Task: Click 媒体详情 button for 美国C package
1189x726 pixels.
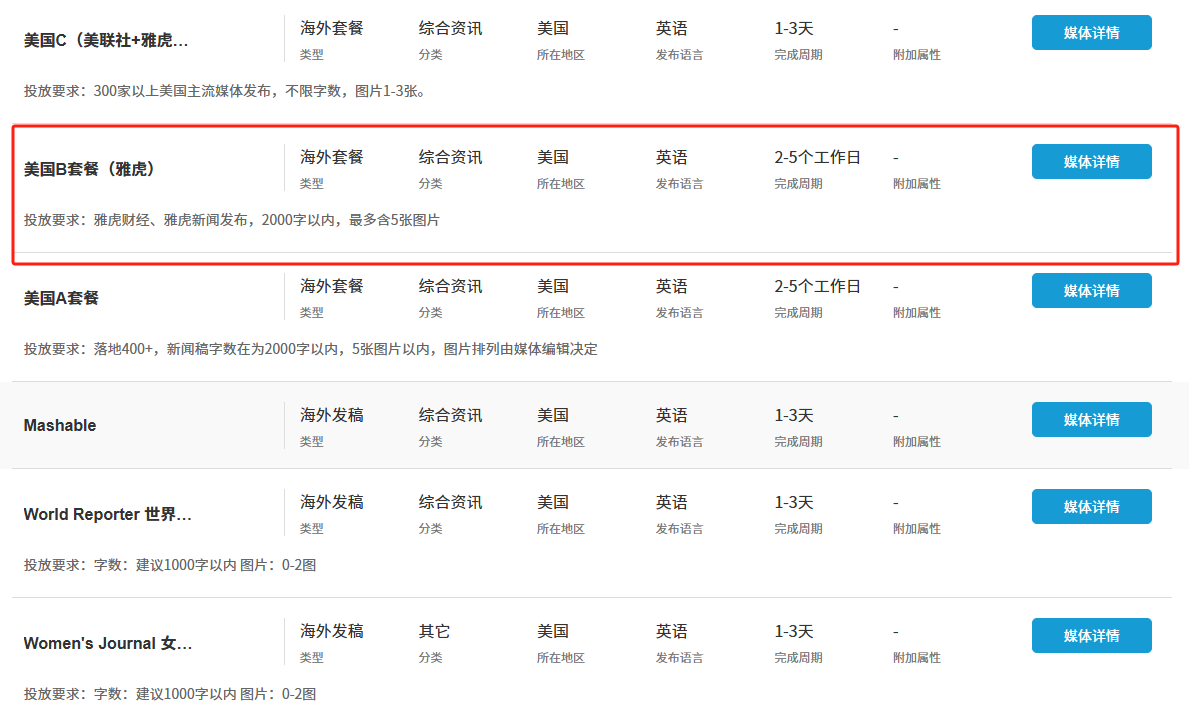Action: click(1091, 33)
